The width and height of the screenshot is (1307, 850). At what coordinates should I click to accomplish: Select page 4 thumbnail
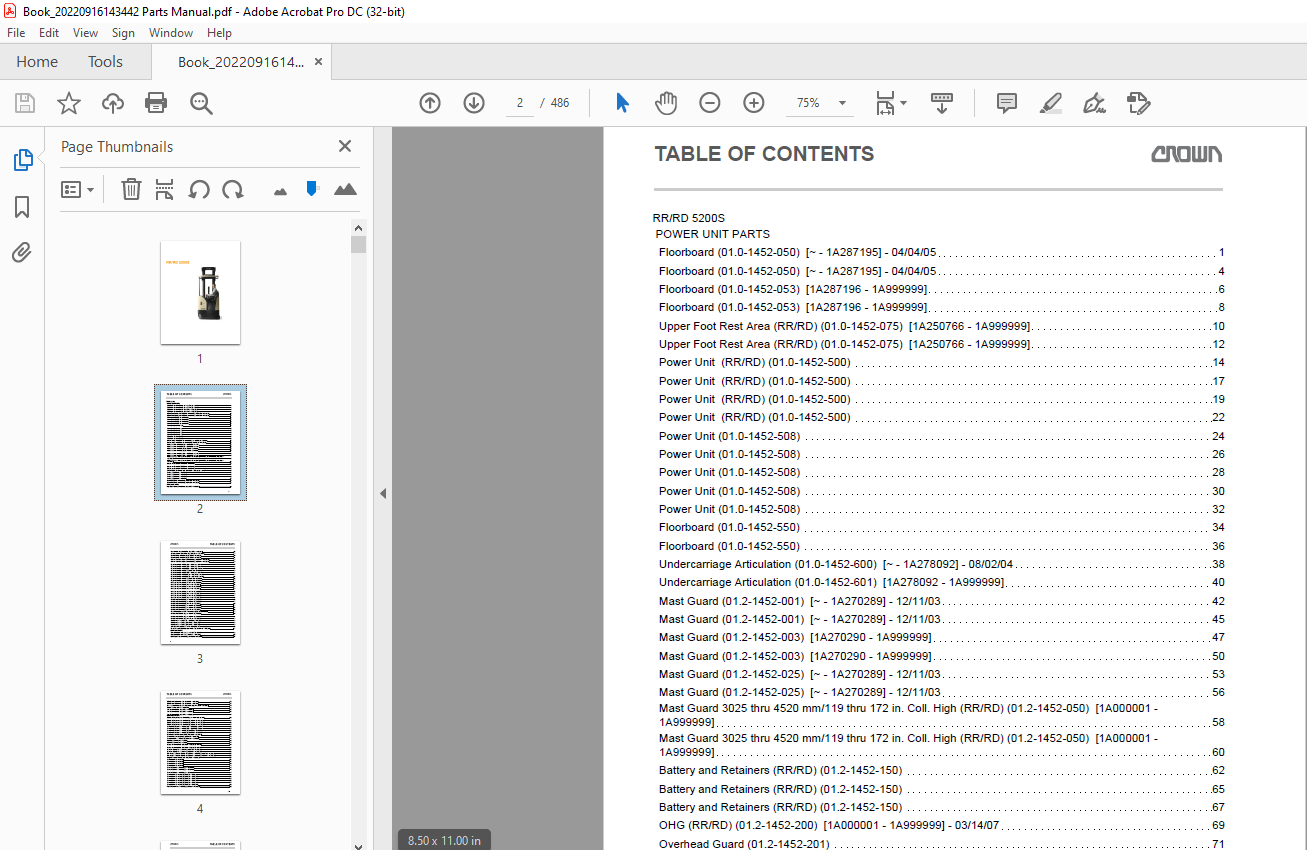(x=200, y=743)
